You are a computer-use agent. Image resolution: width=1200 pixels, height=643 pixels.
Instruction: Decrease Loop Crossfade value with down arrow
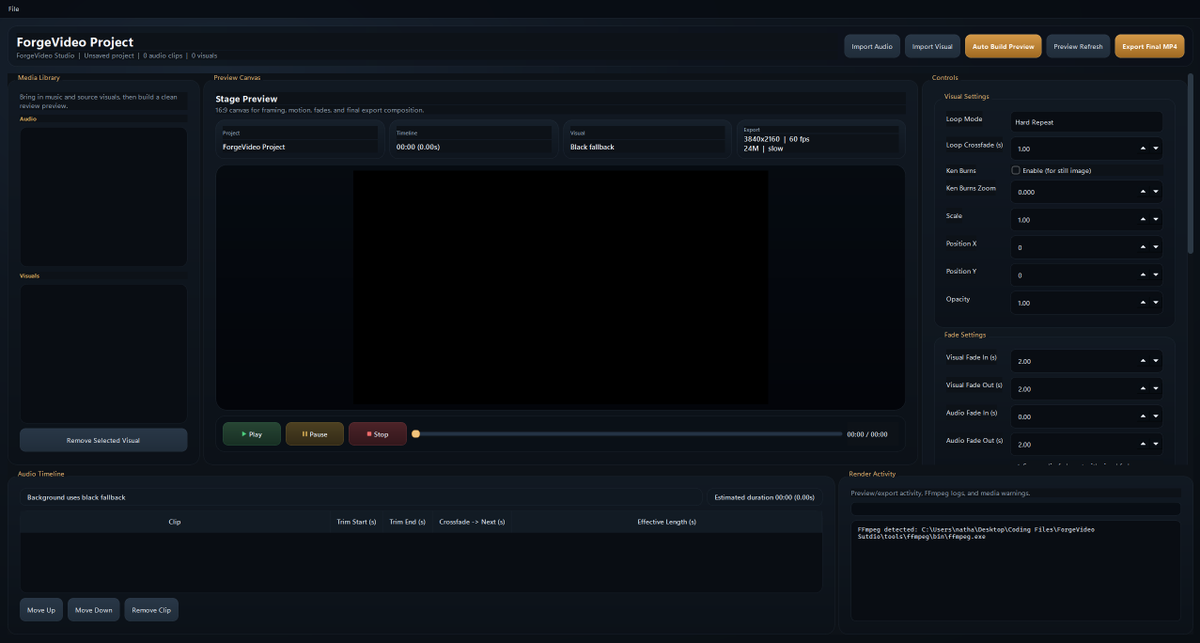[1156, 149]
